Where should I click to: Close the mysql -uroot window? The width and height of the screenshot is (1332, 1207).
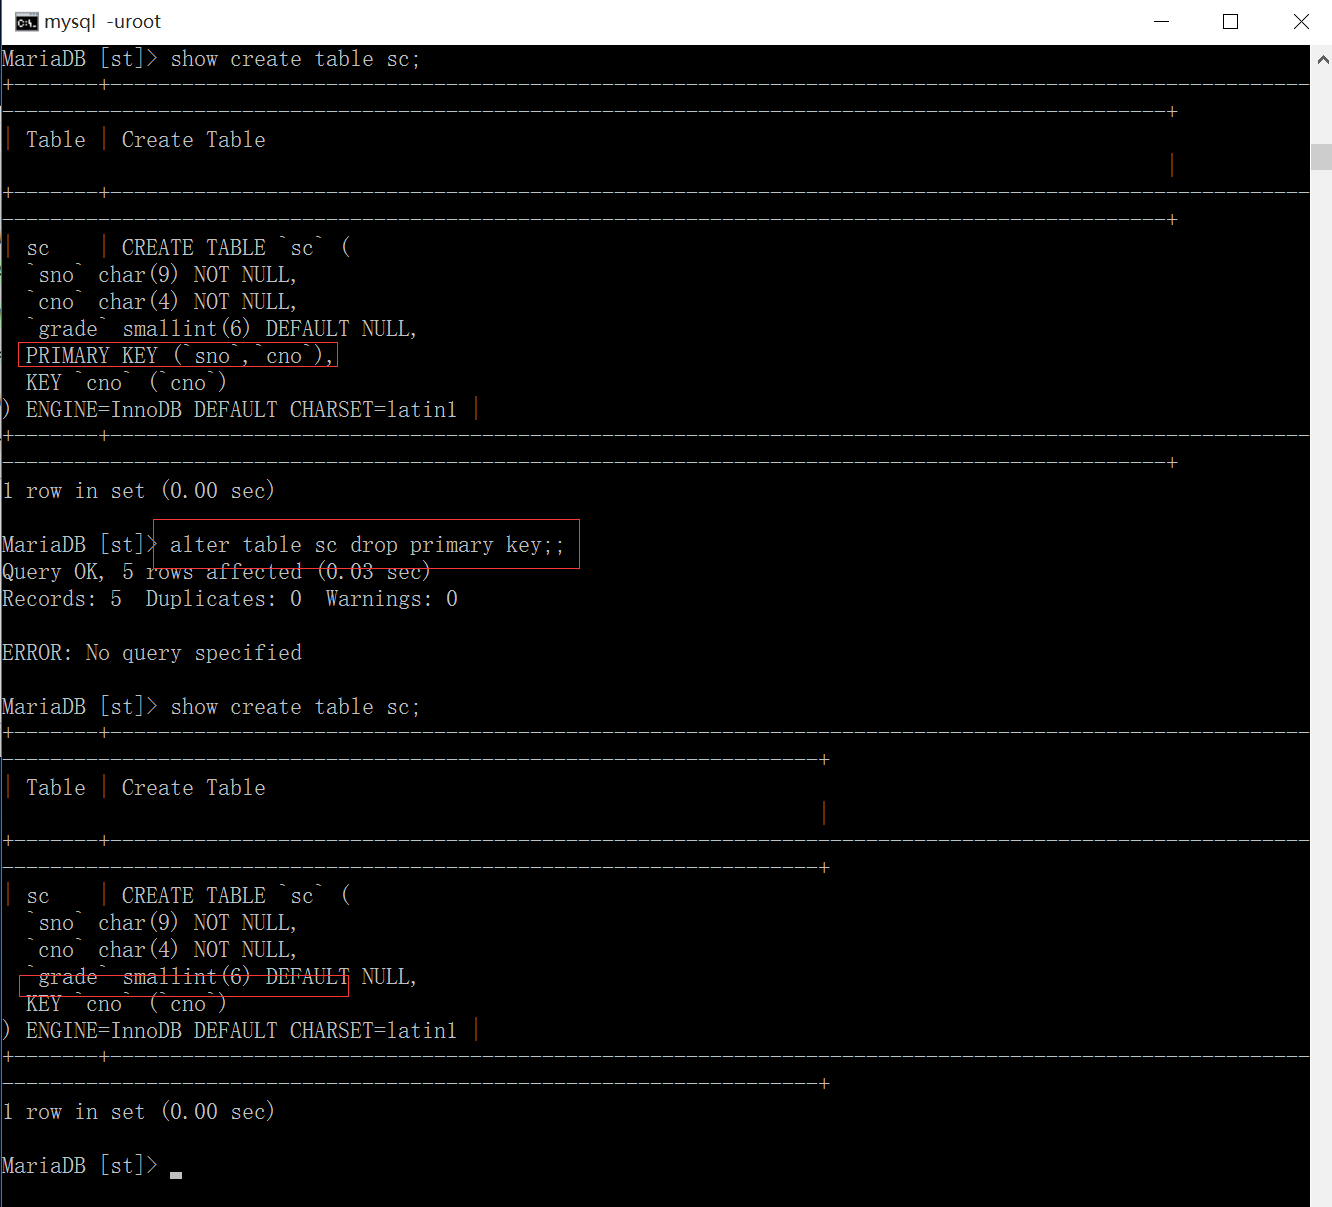tap(1300, 22)
